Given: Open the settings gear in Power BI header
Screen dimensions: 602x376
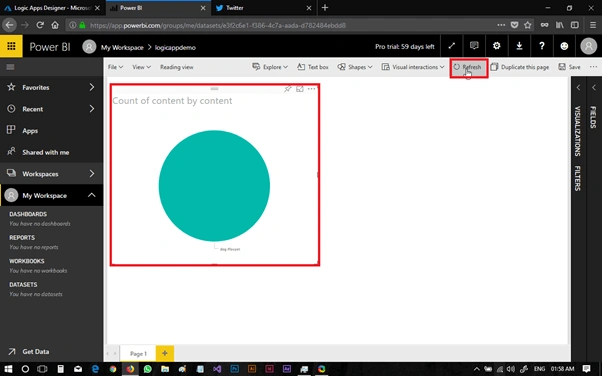Looking at the screenshot, I should [x=496, y=46].
